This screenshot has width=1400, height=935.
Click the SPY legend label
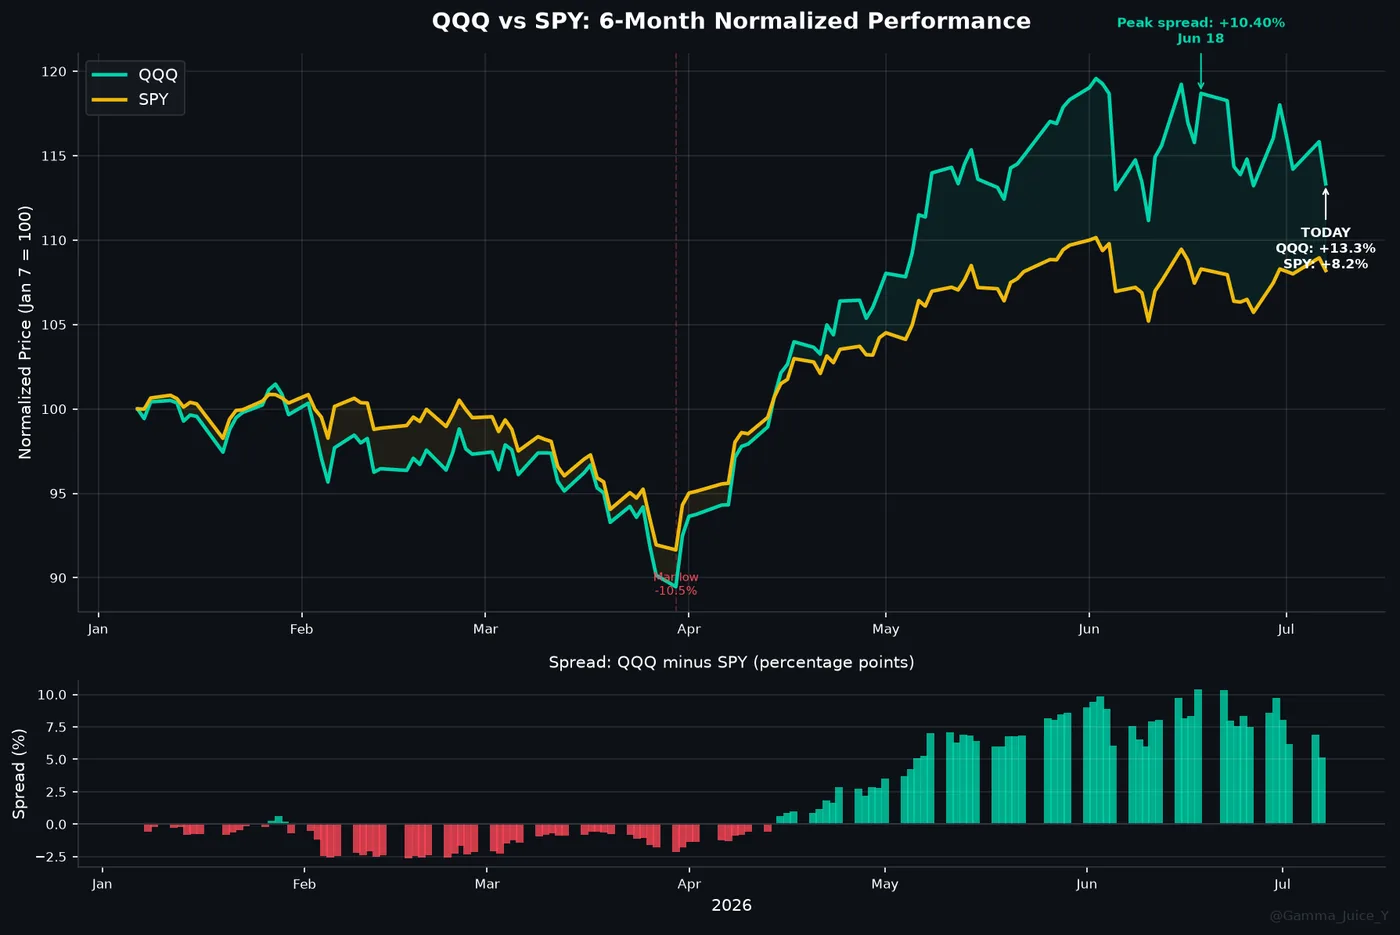pos(153,99)
